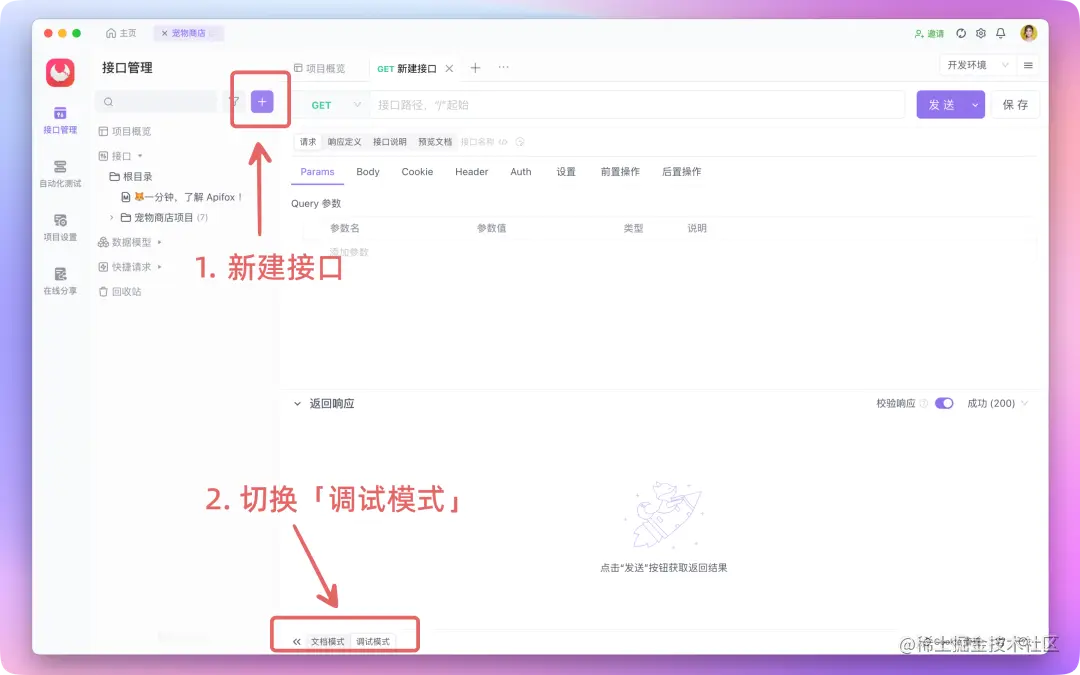This screenshot has height=675, width=1080.
Task: Click the 保存 save button
Action: click(x=1015, y=104)
